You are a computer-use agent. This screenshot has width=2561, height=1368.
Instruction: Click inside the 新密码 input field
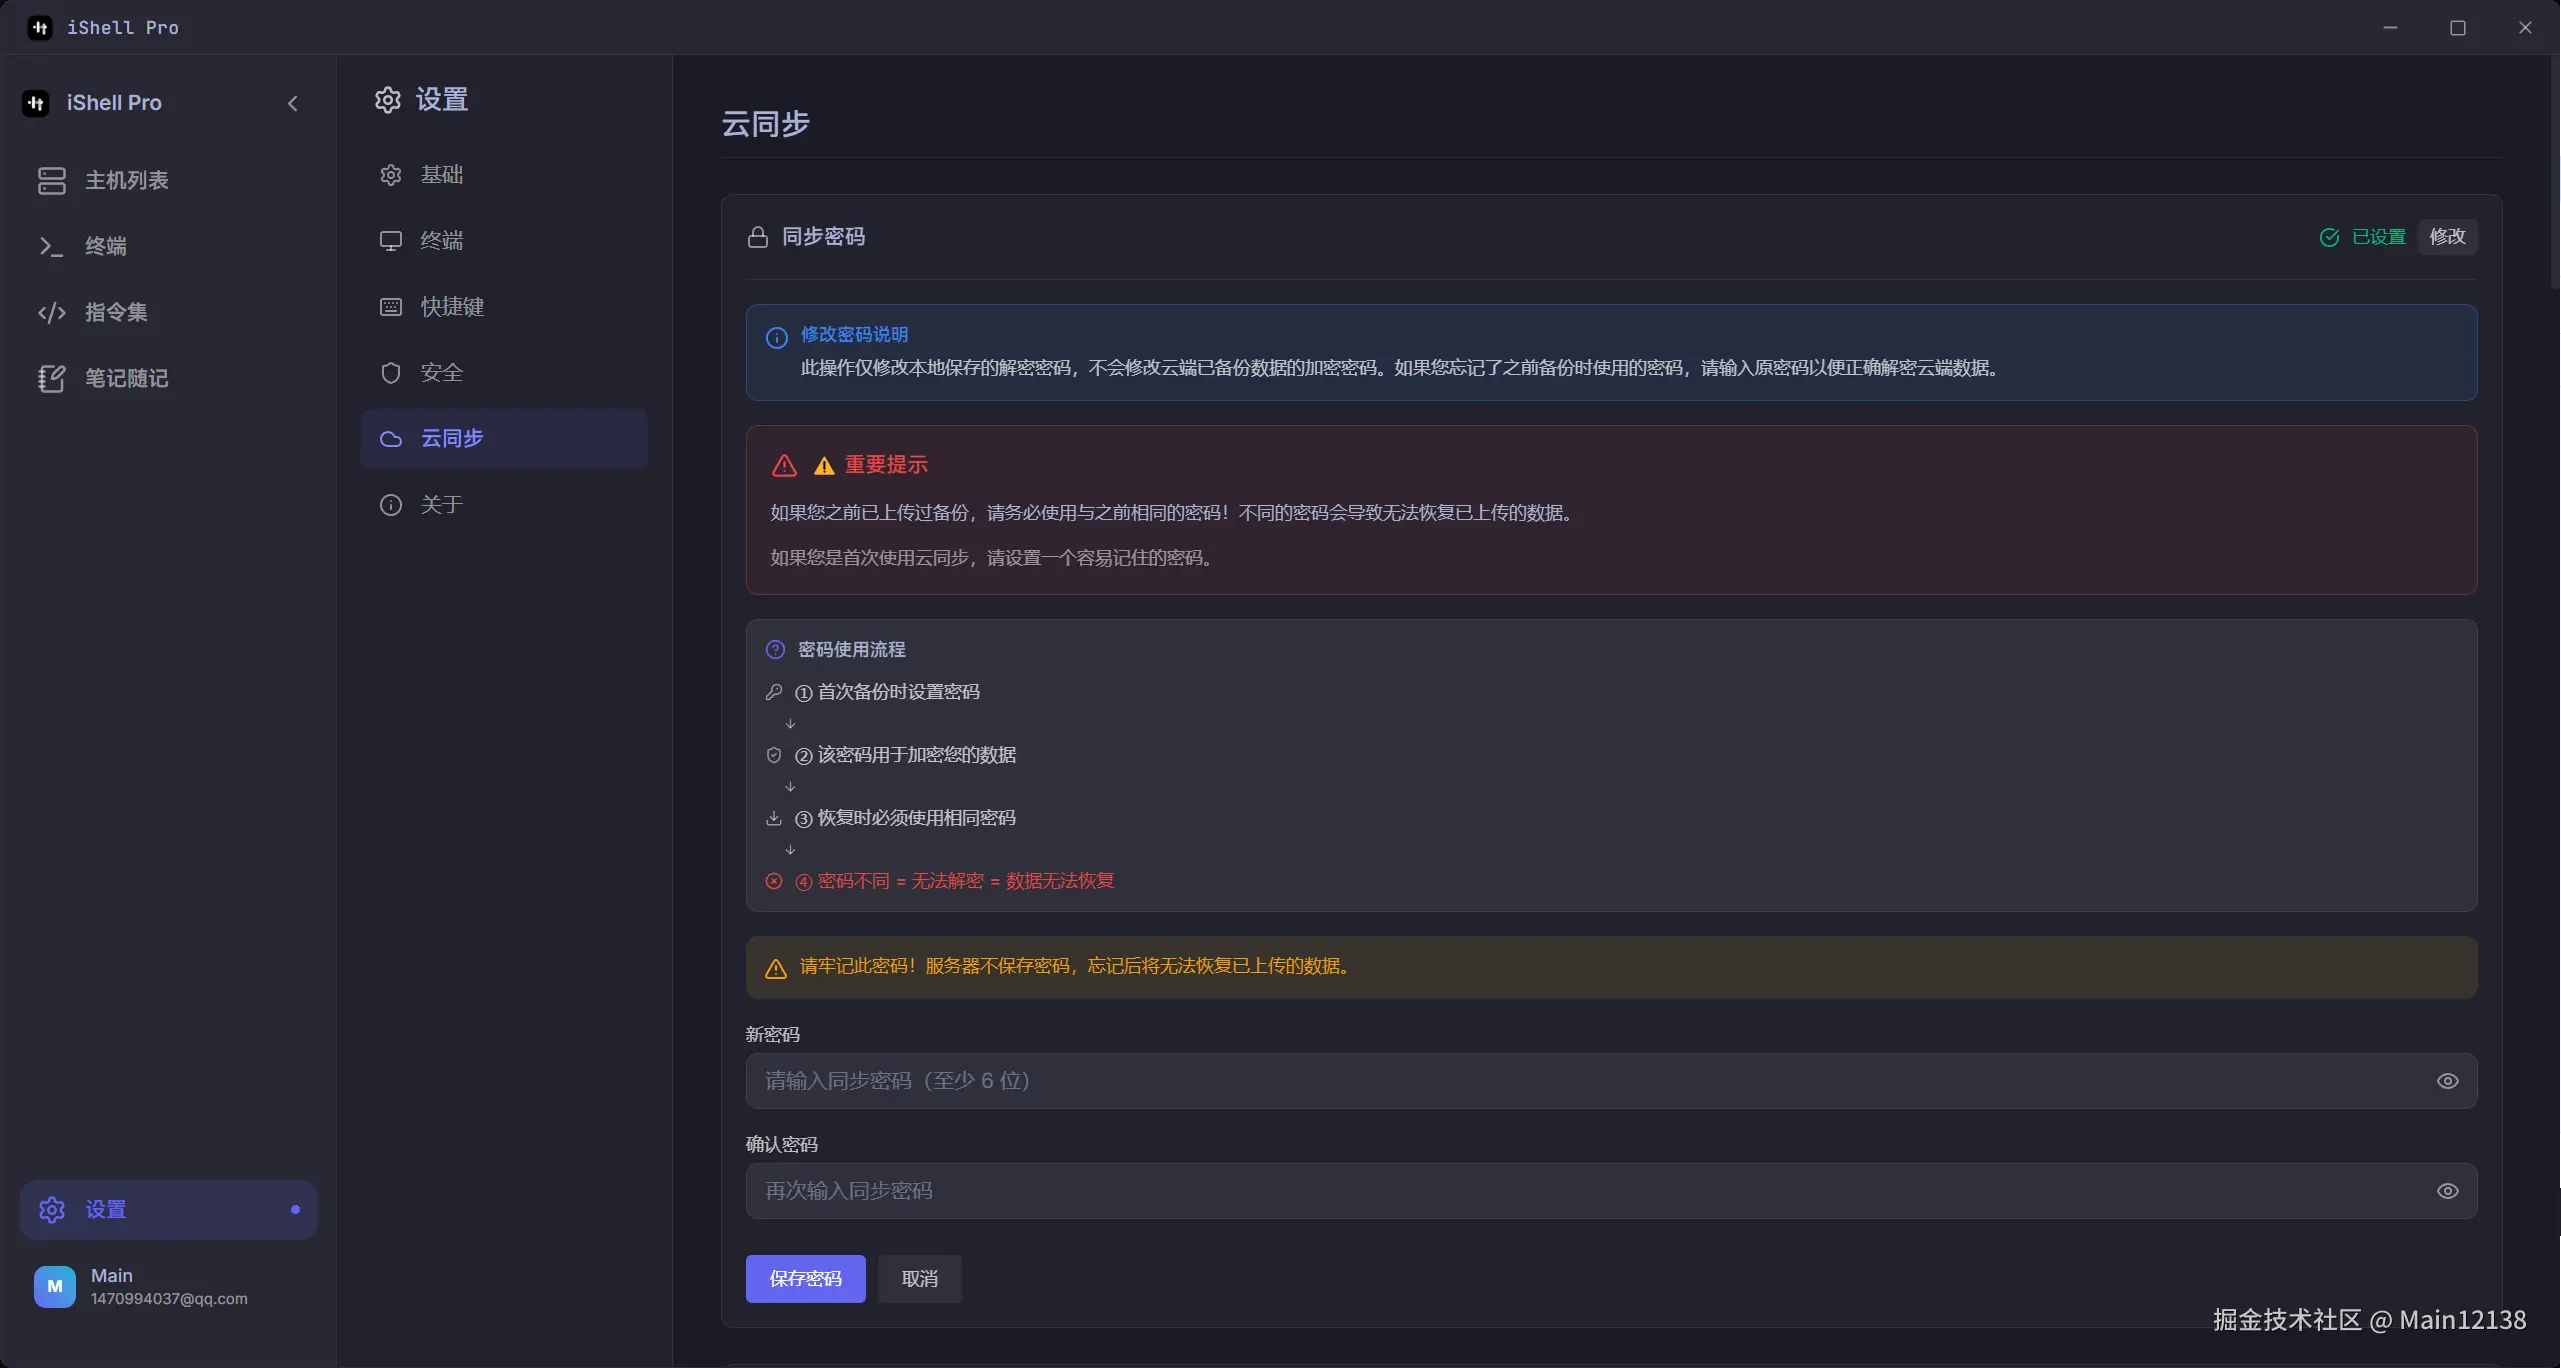pyautogui.click(x=1400, y=1080)
